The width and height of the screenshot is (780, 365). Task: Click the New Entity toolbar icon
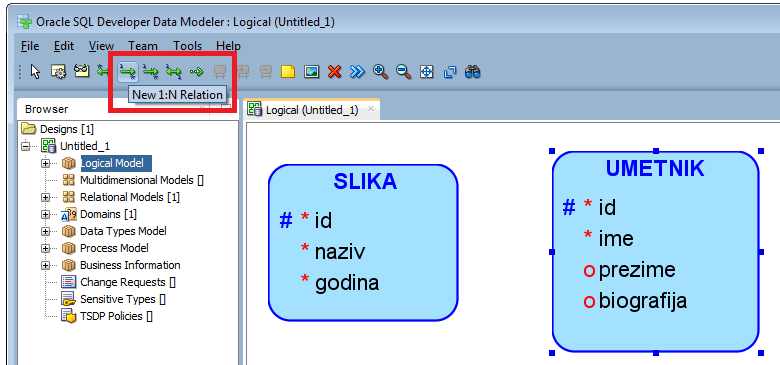click(x=58, y=72)
